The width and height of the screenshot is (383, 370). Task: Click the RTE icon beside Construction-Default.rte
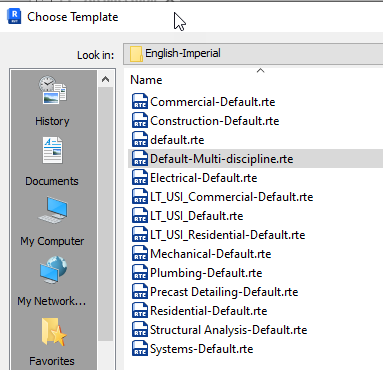140,121
